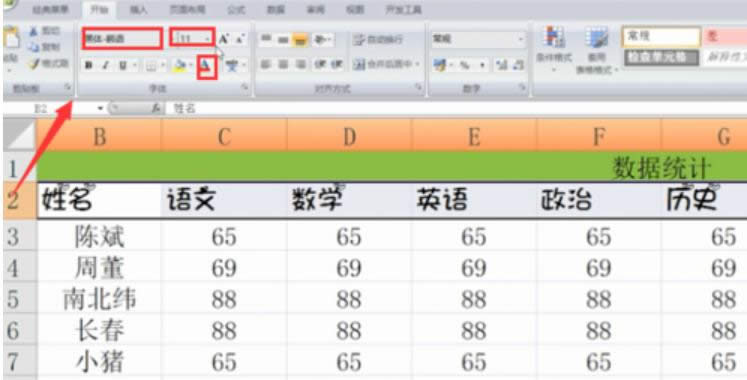747x380 pixels.
Task: Open the font name combo box
Action: tap(122, 39)
